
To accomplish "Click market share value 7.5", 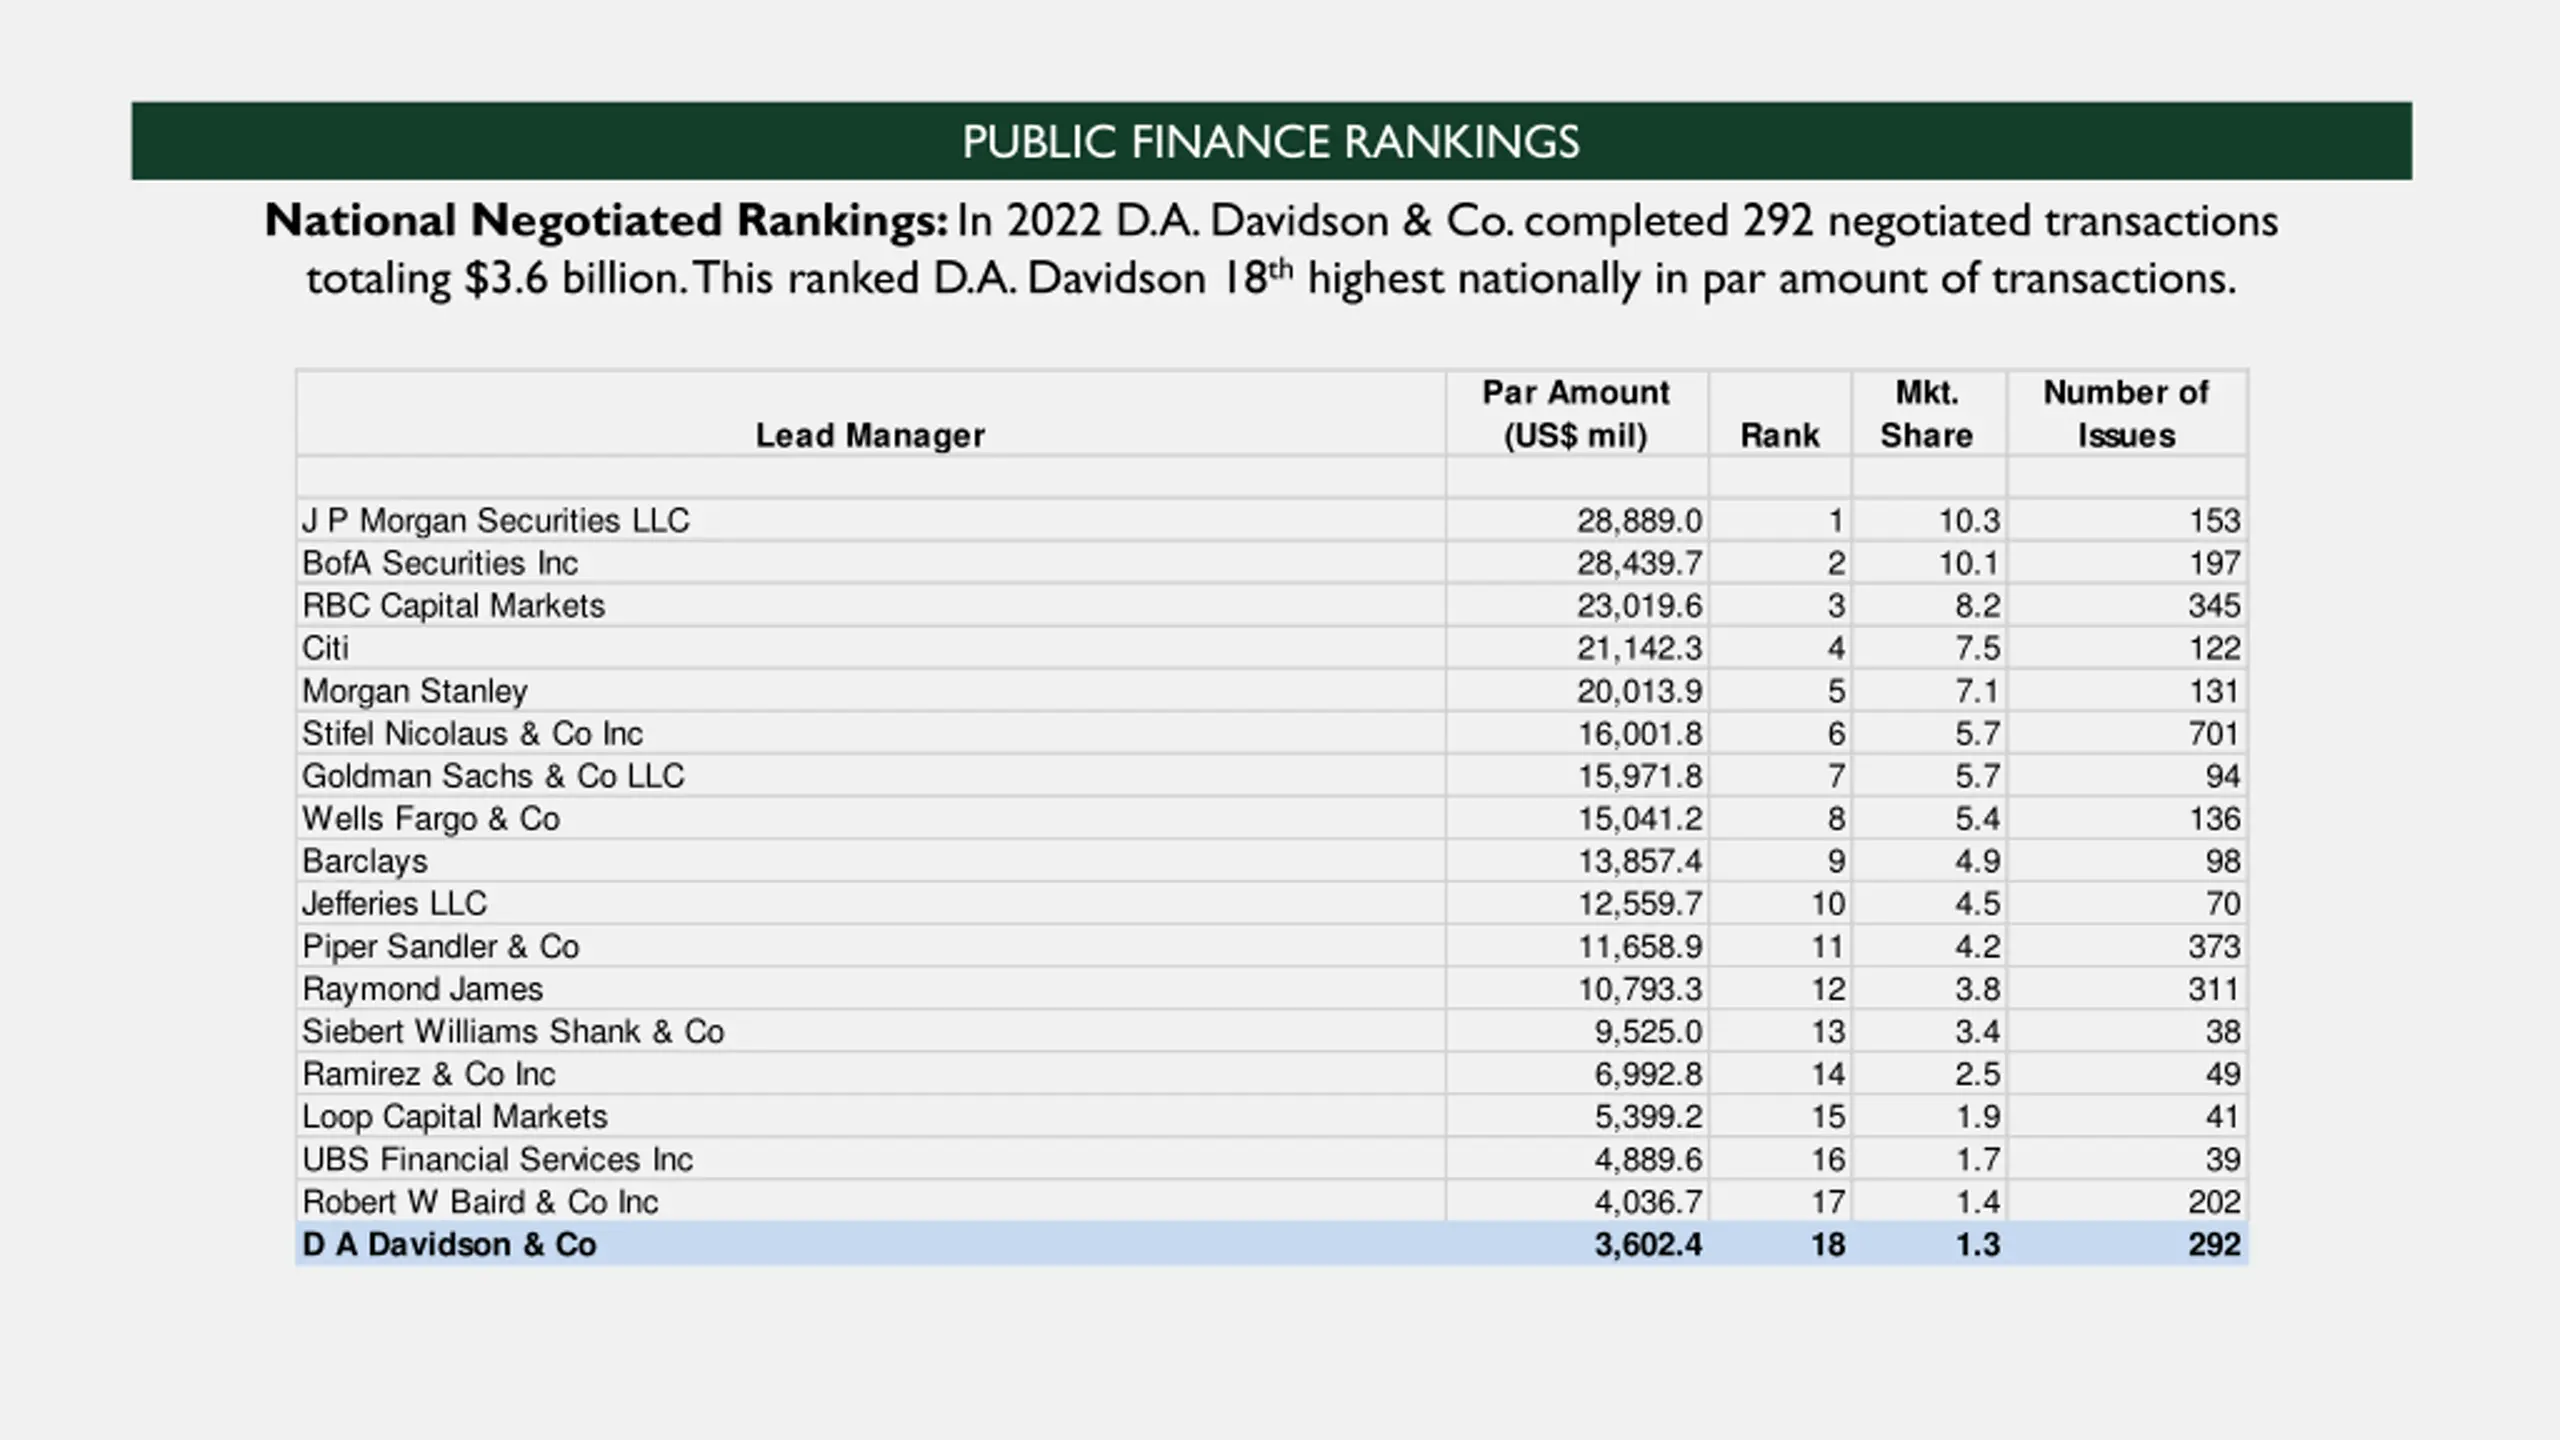I will pyautogui.click(x=1978, y=648).
